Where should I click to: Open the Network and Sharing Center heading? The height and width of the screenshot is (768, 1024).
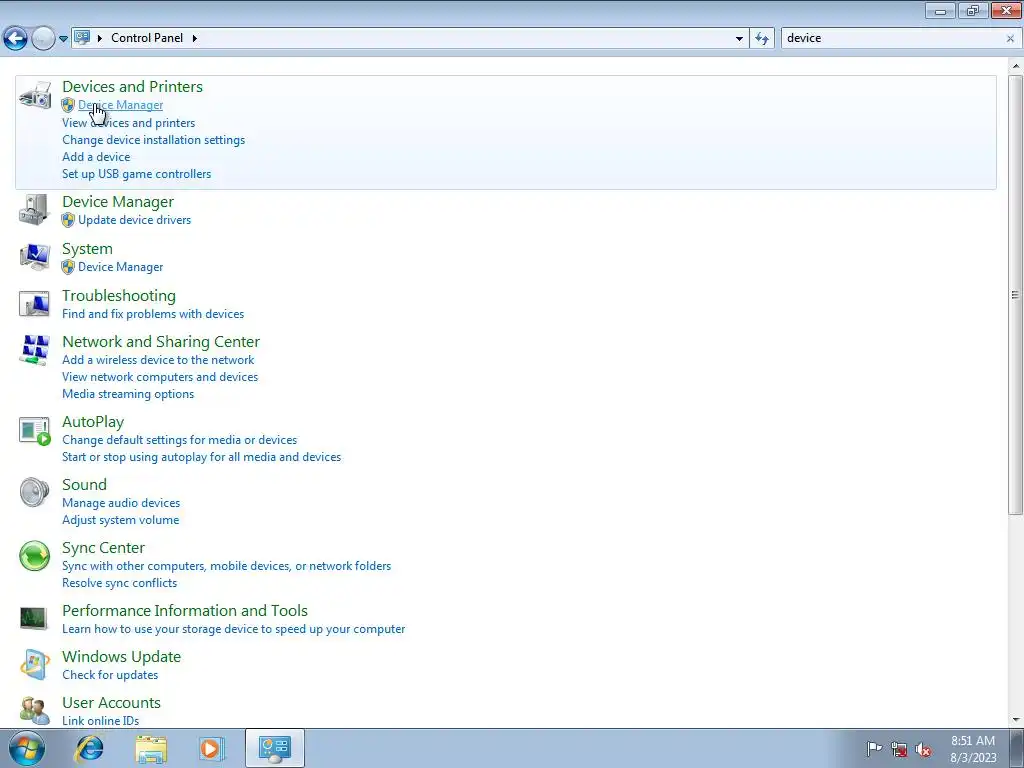coord(161,342)
